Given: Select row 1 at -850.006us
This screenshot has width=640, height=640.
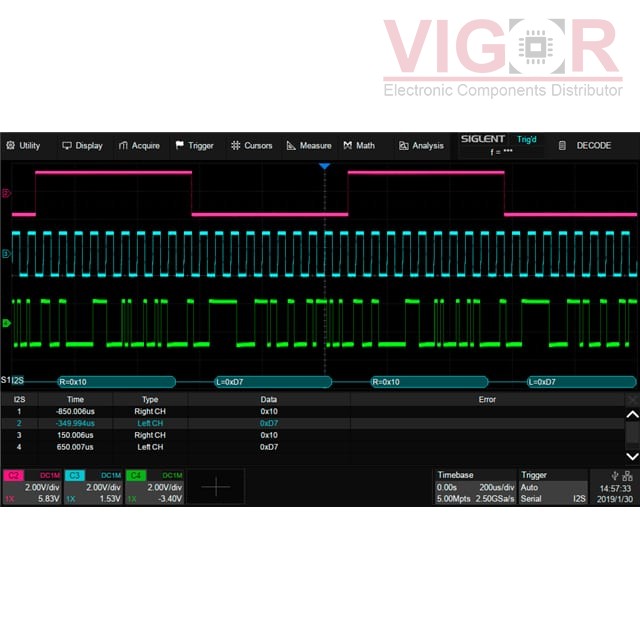Looking at the screenshot, I should [x=312, y=411].
